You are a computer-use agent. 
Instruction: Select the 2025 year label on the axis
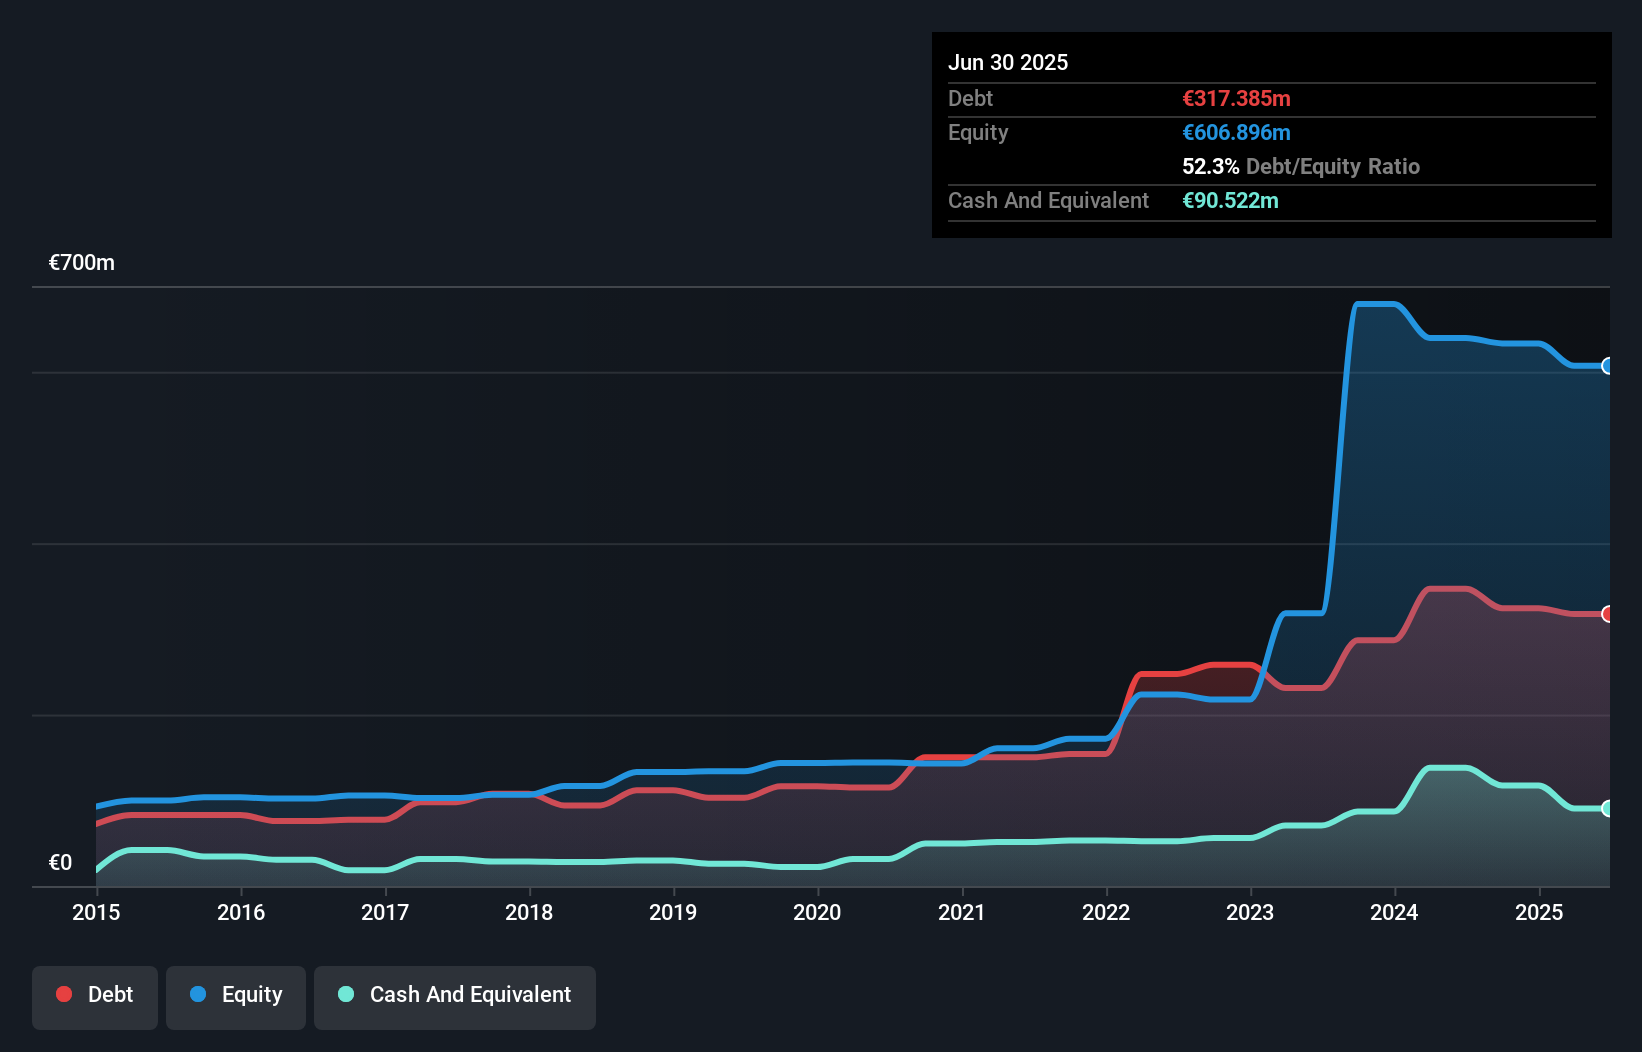pyautogui.click(x=1539, y=912)
